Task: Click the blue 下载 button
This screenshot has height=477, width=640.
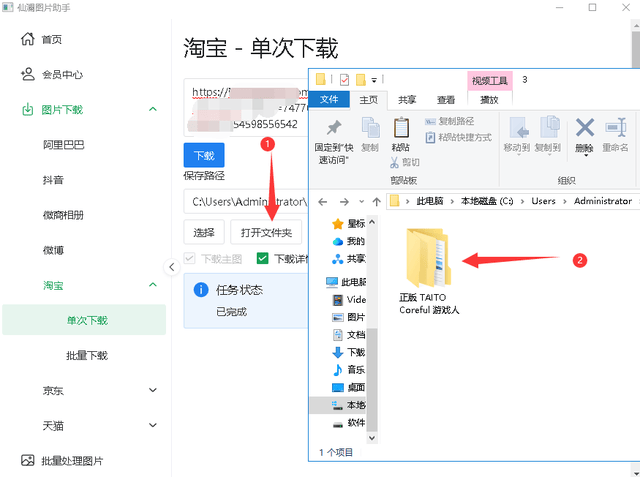Action: 204,155
